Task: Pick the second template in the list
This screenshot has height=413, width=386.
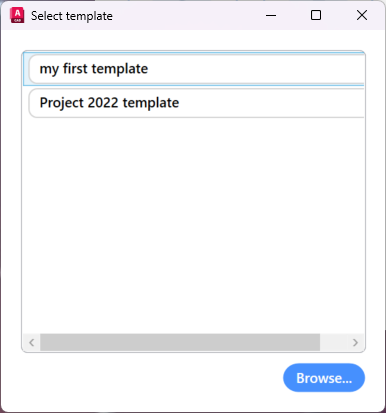Action: click(x=197, y=103)
